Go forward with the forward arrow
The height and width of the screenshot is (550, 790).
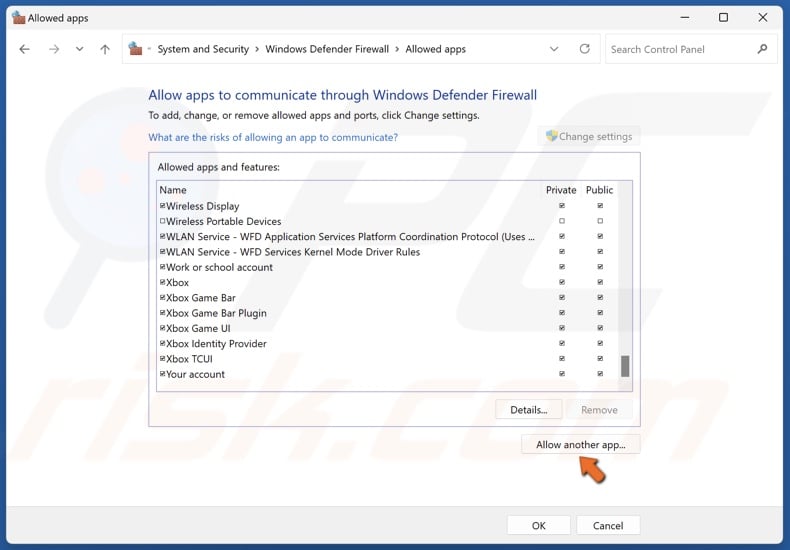(x=54, y=49)
